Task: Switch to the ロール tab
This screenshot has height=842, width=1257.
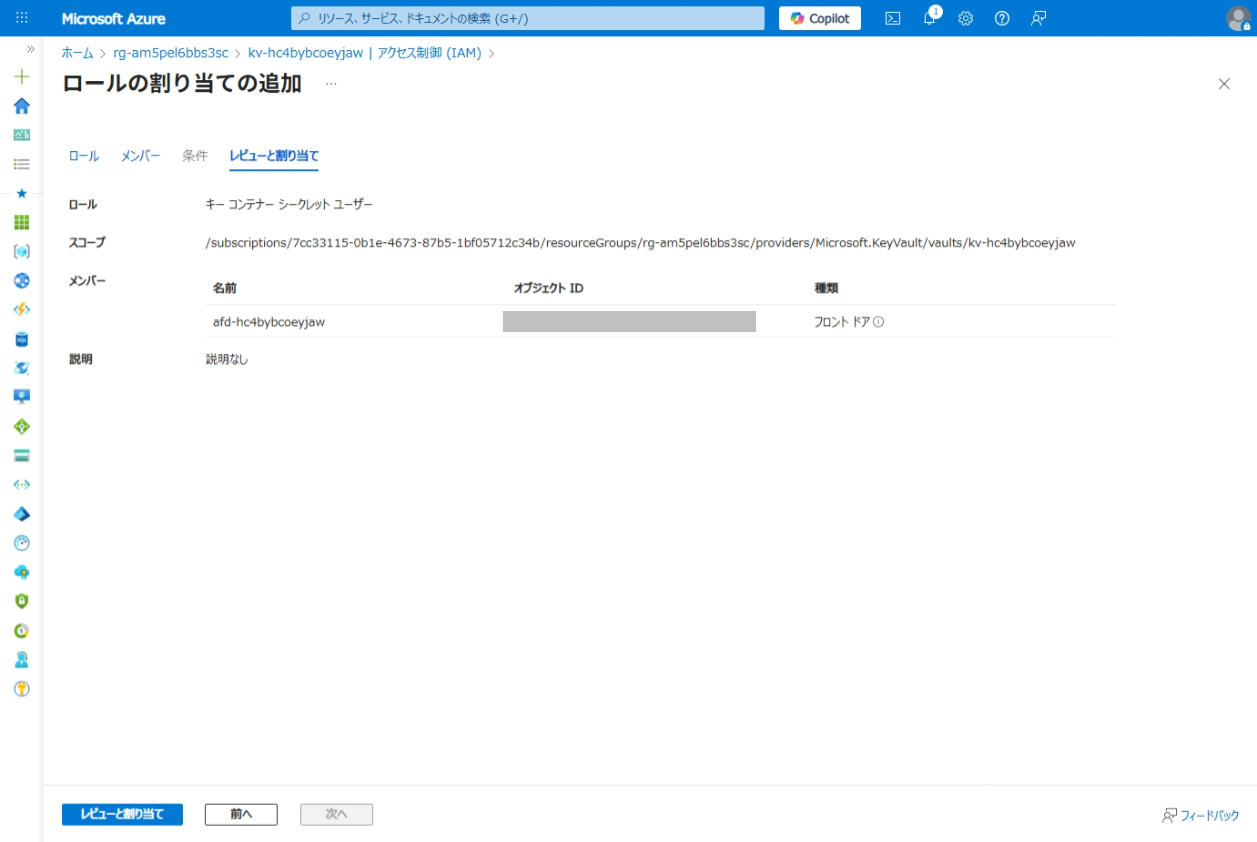Action: pos(82,156)
